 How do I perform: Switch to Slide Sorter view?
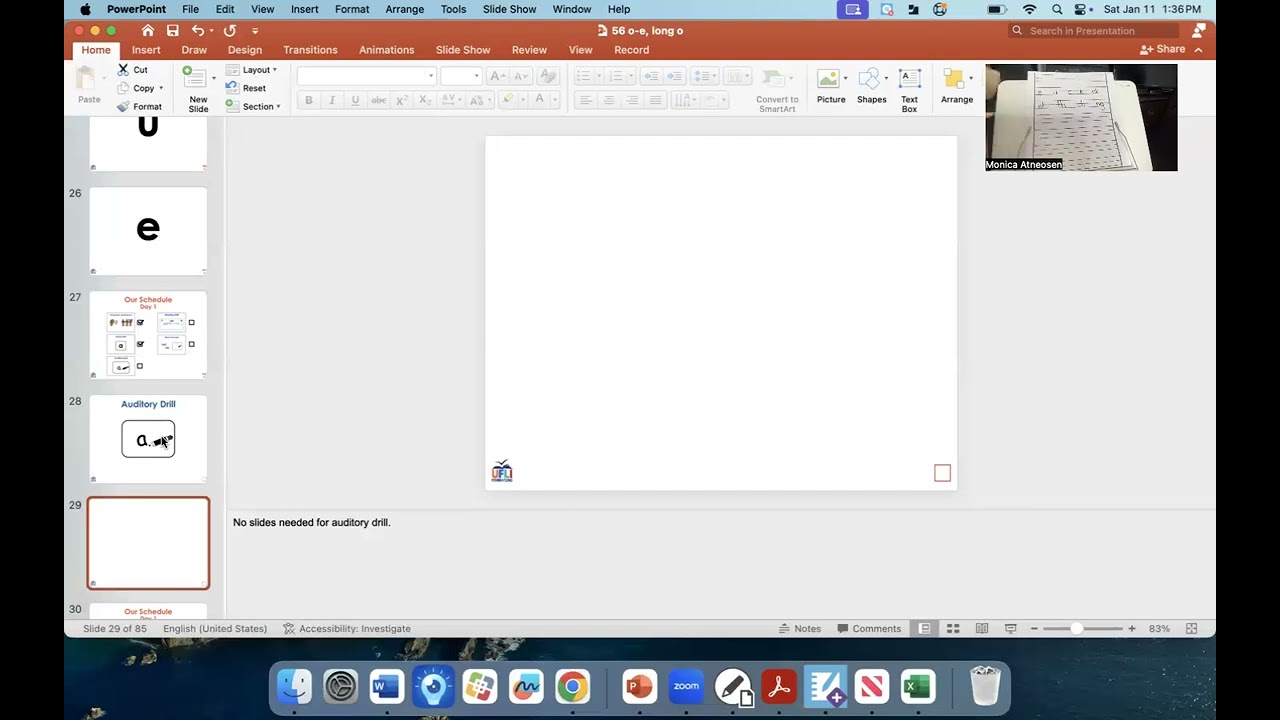pyautogui.click(x=953, y=629)
